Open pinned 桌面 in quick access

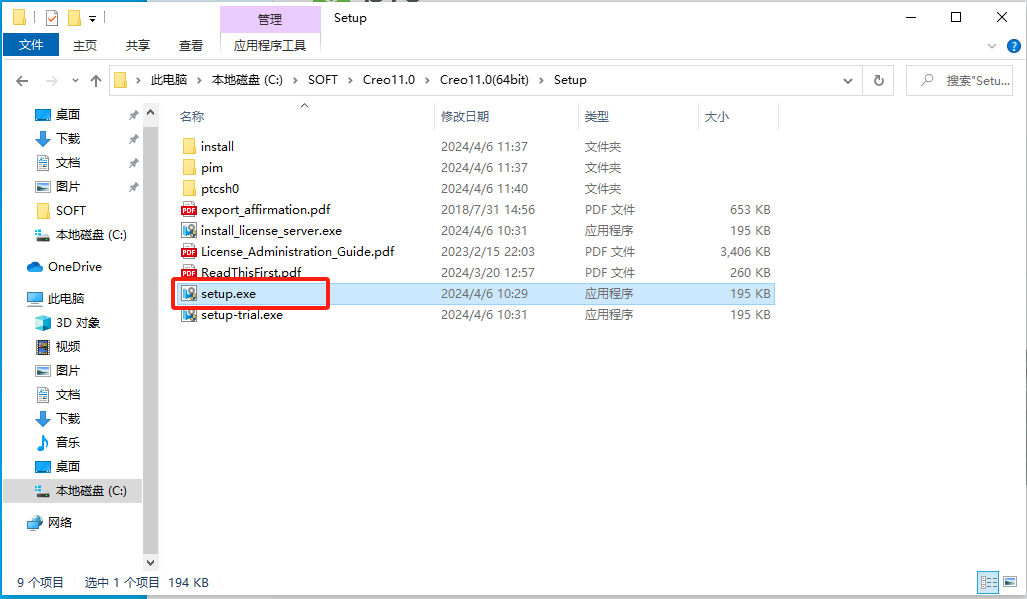tap(67, 115)
